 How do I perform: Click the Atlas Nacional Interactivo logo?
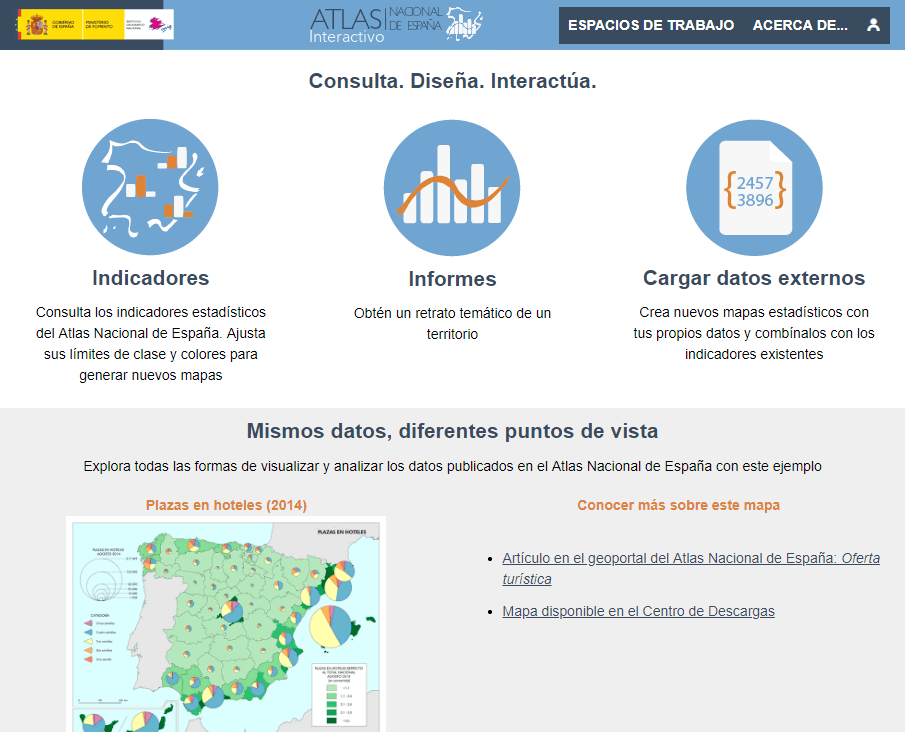point(395,25)
